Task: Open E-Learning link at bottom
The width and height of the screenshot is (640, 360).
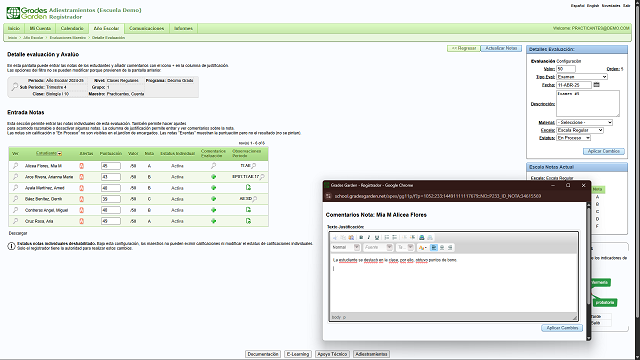Action: point(298,354)
